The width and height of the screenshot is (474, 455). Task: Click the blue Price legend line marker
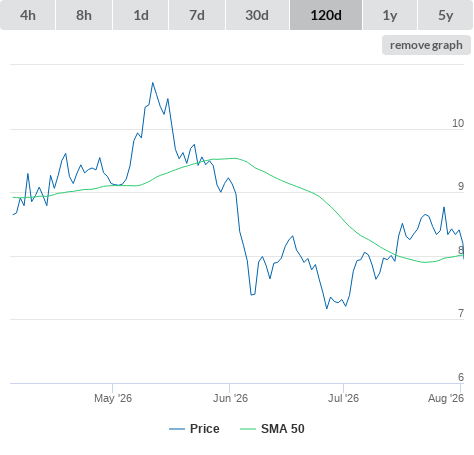click(177, 429)
